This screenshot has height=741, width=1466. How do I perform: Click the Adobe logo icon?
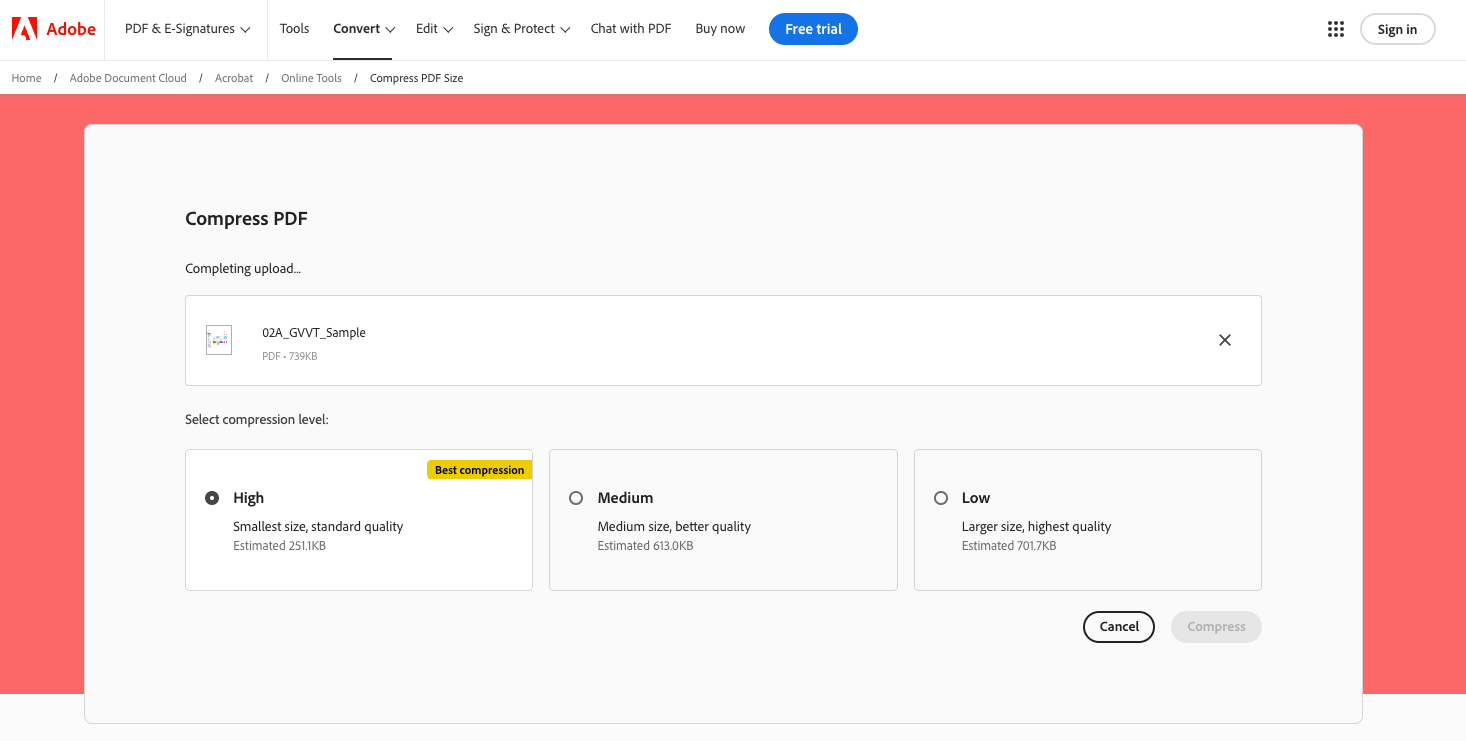coord(24,29)
